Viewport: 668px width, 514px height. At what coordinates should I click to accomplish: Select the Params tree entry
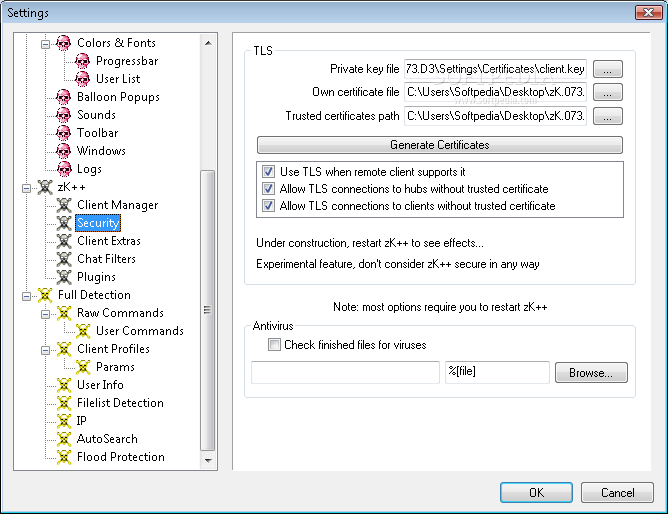click(115, 367)
